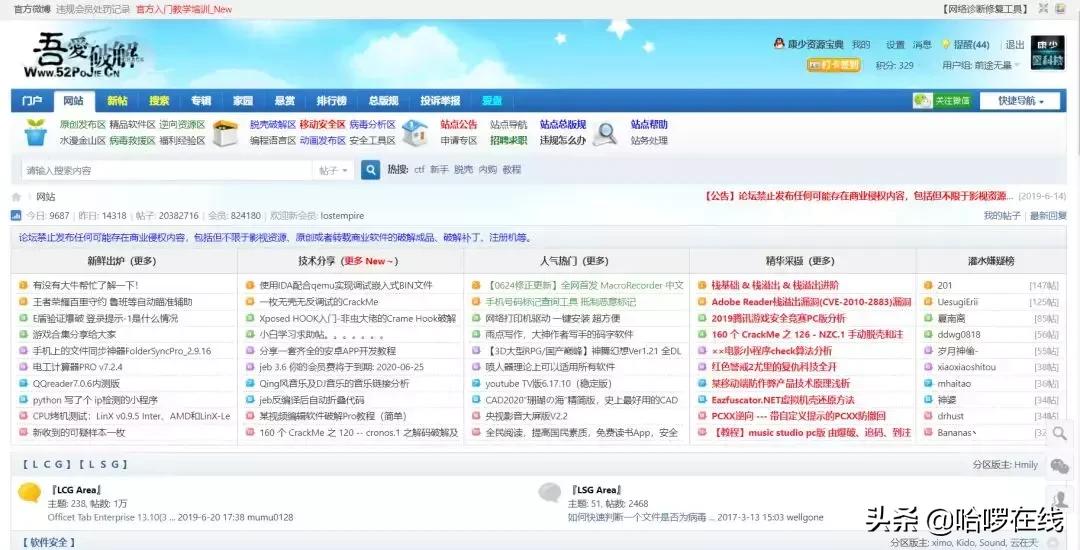The width and height of the screenshot is (1080, 550).
Task: Open the 移动安全区 forum link
Action: pyautogui.click(x=322, y=125)
